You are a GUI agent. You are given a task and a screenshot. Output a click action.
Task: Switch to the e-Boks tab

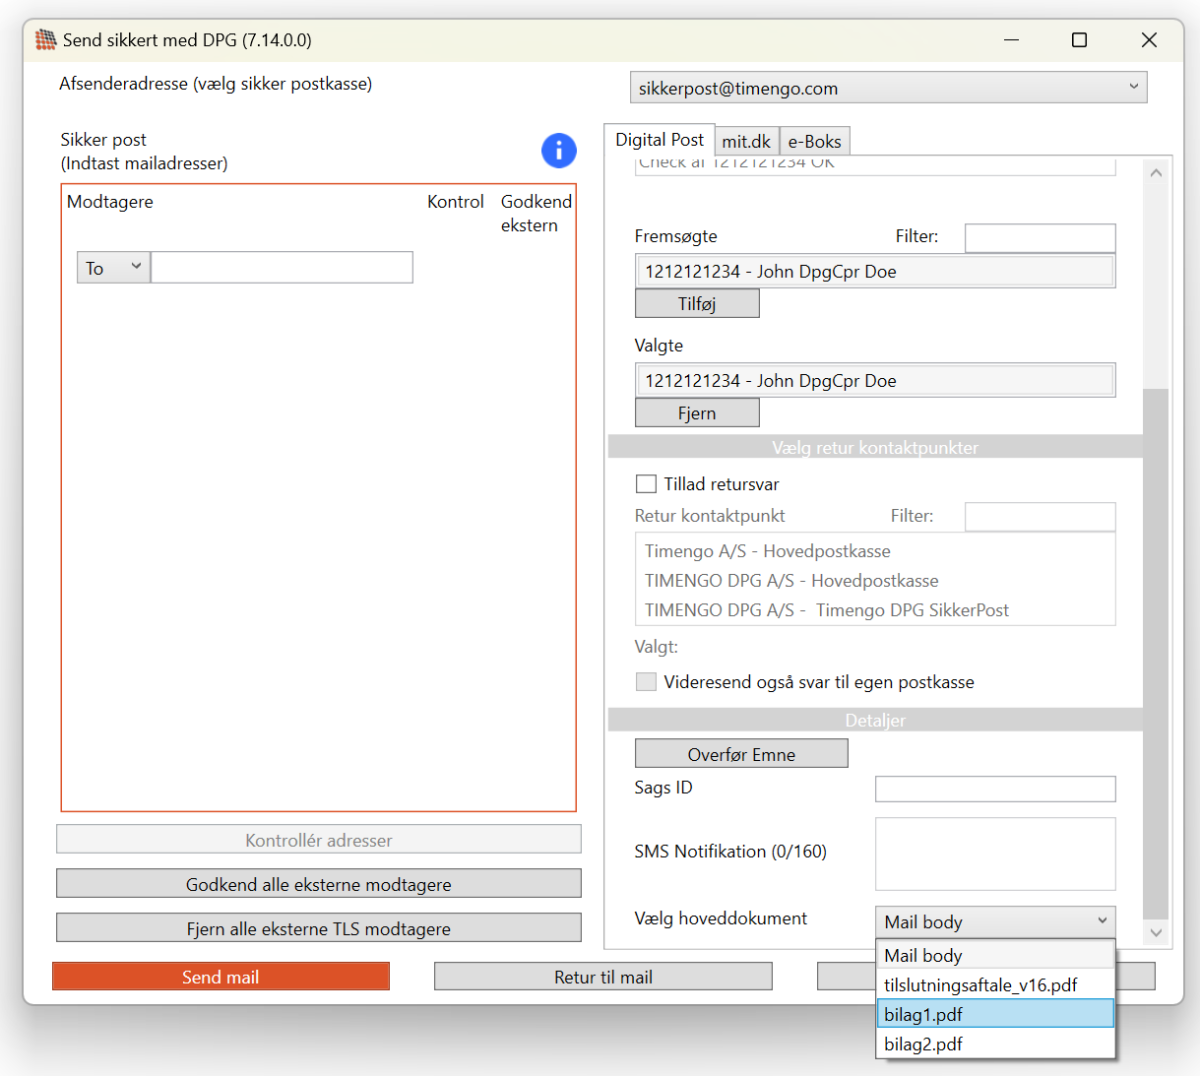pyautogui.click(x=814, y=142)
